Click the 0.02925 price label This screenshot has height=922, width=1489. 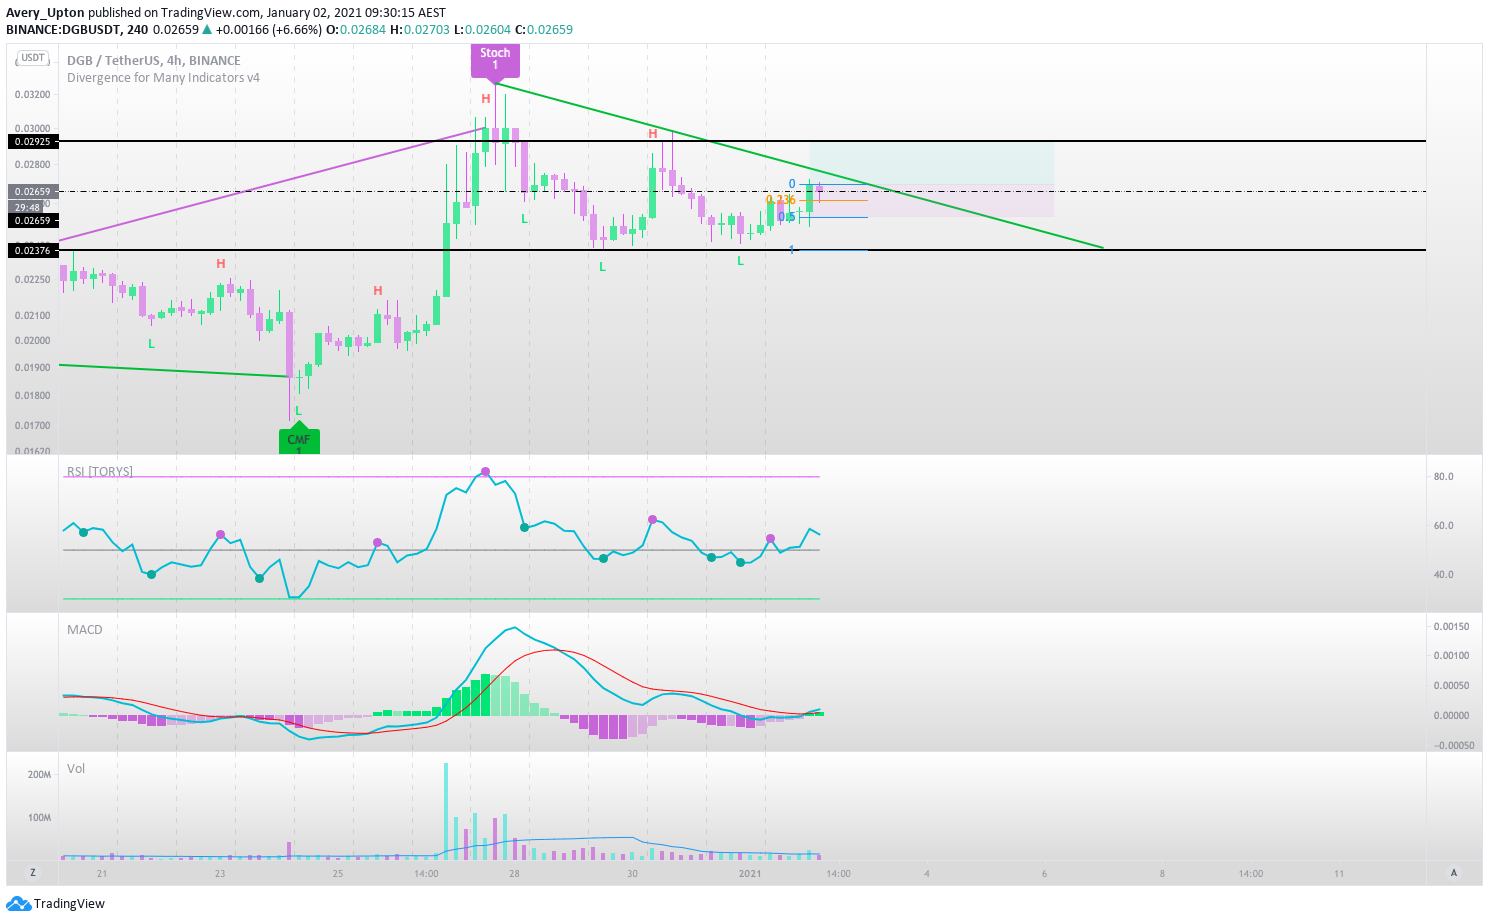click(33, 142)
